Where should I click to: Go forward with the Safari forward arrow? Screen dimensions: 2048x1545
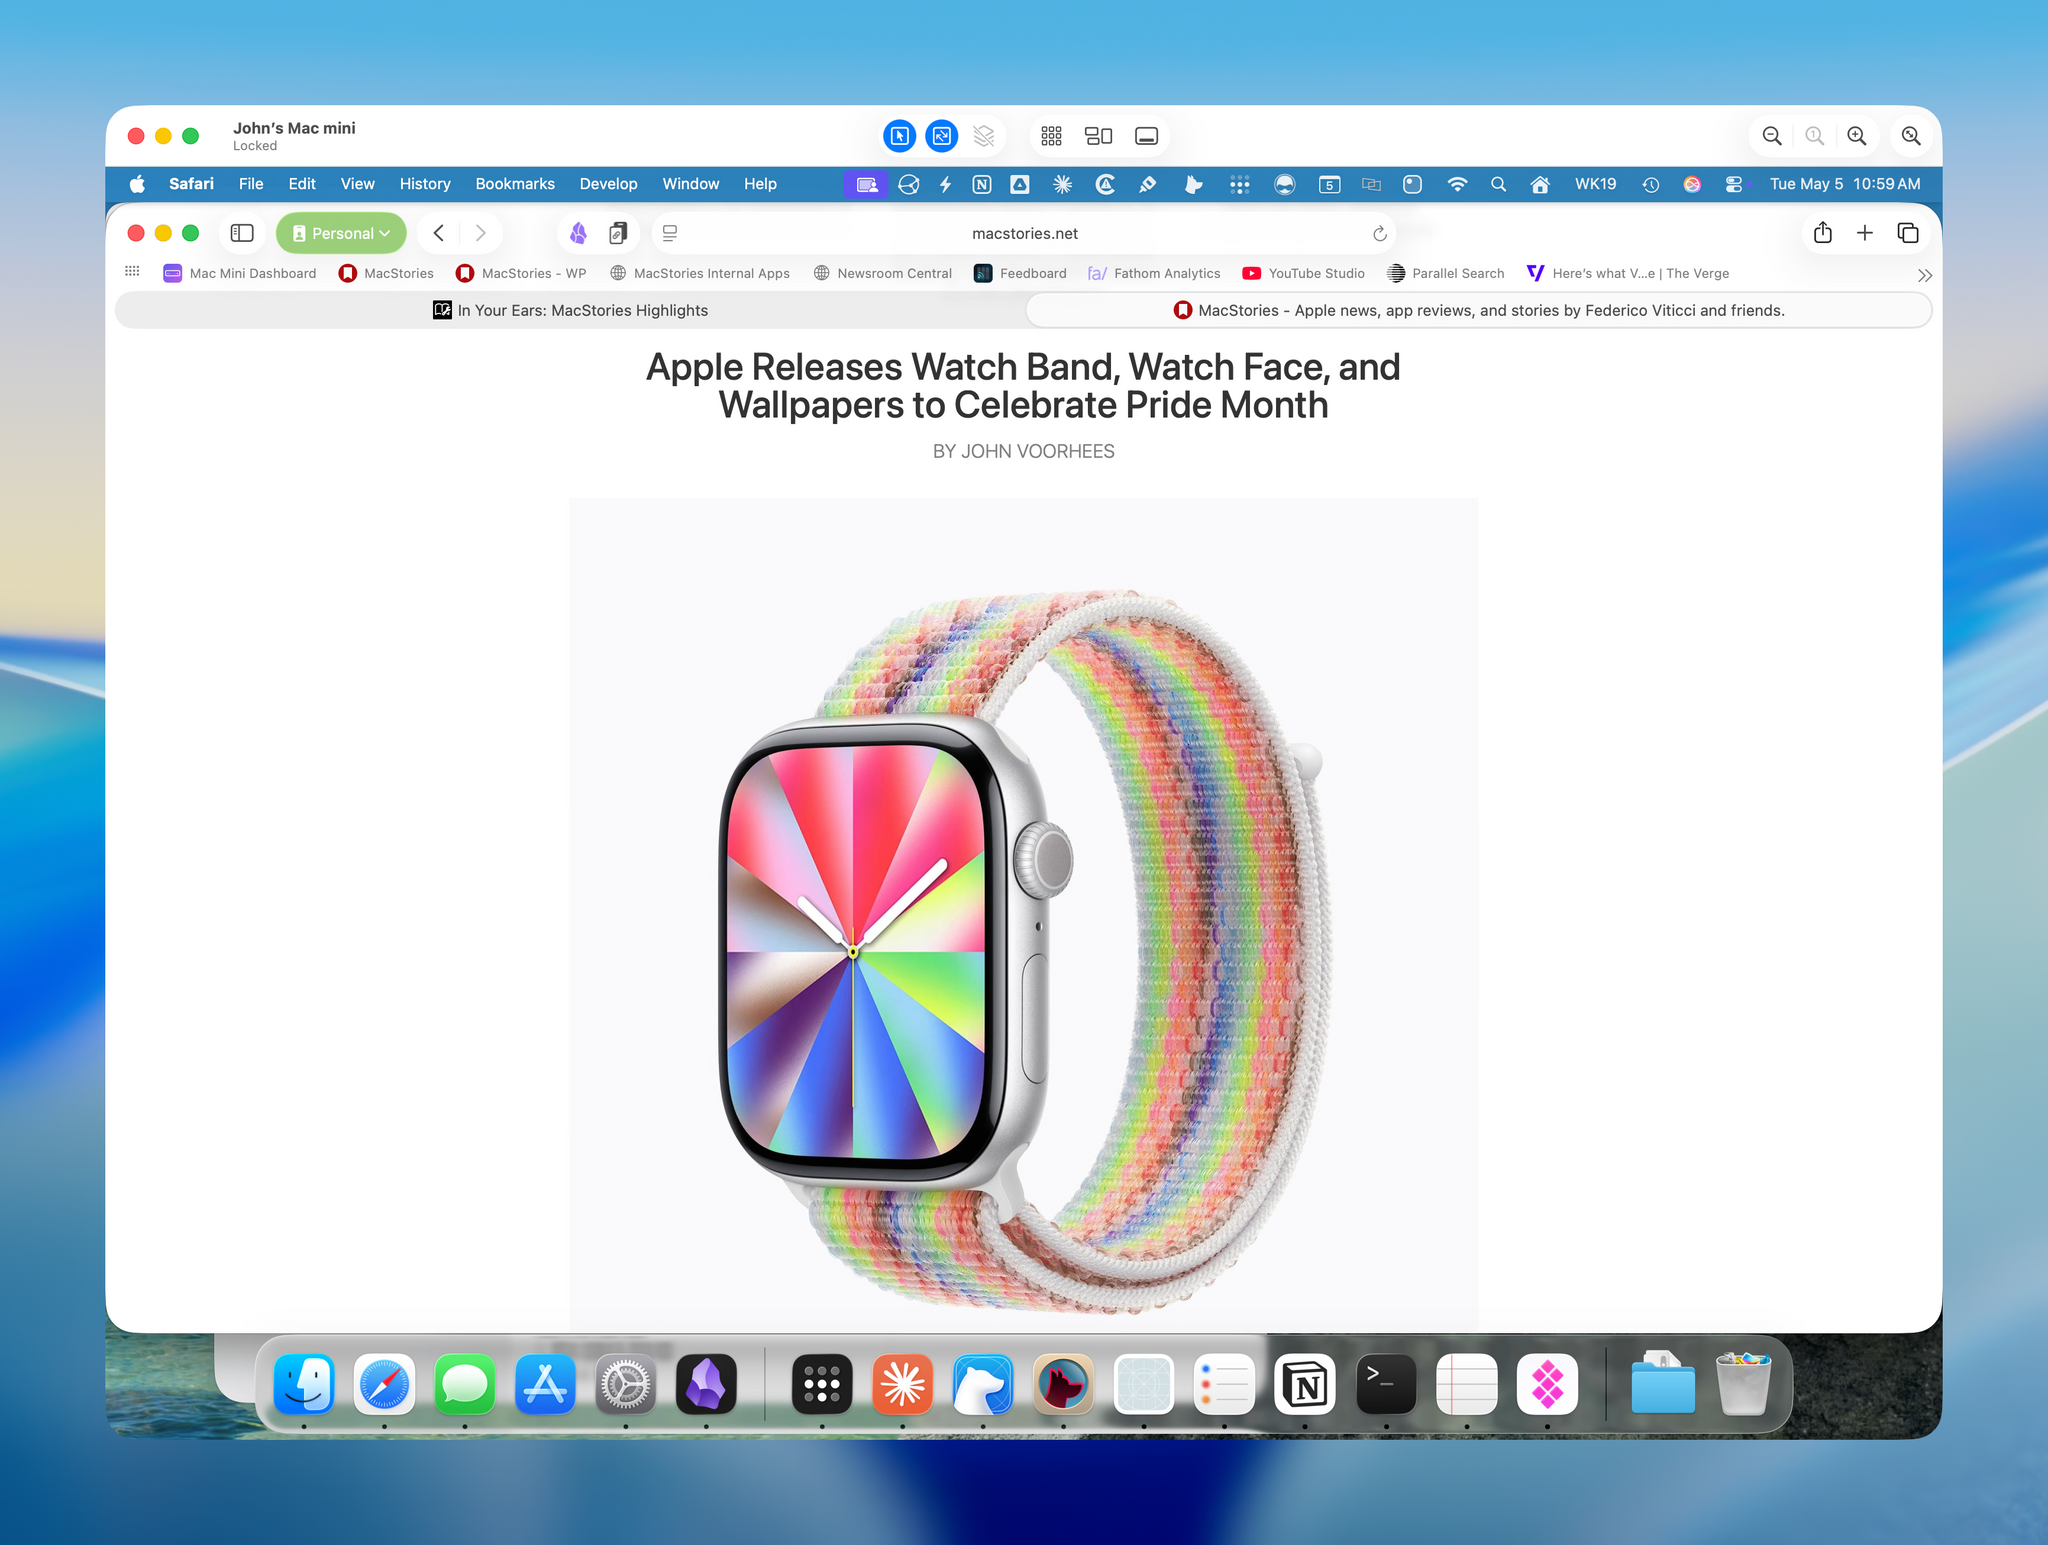click(x=481, y=233)
